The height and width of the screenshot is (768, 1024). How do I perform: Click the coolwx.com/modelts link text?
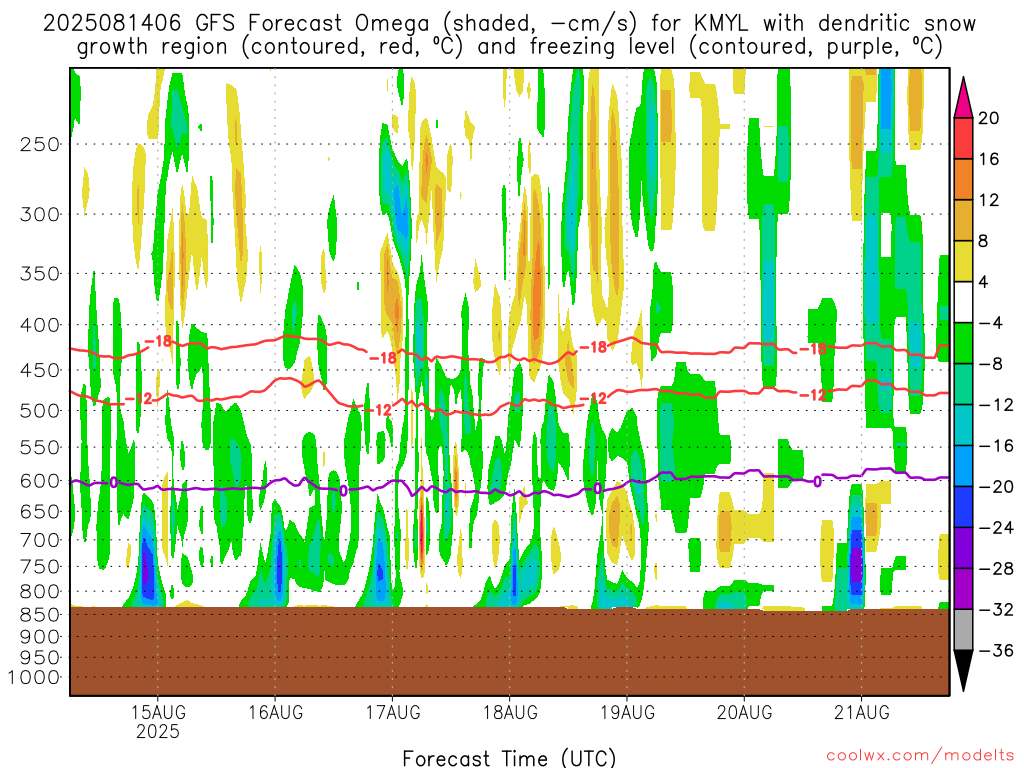[x=920, y=756]
